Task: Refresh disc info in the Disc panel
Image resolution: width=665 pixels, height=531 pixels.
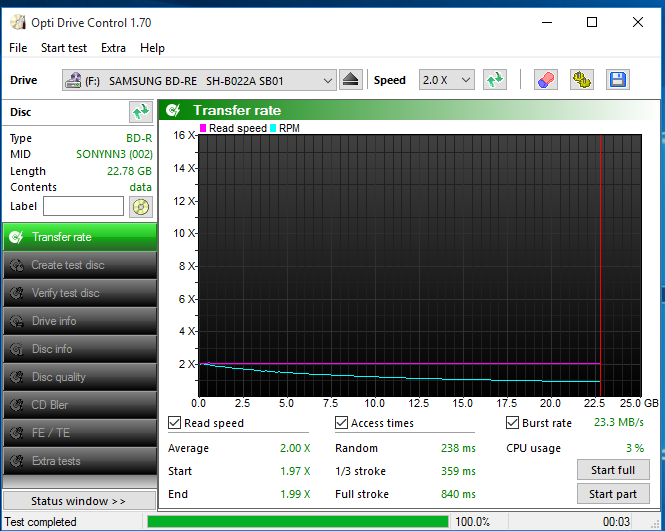Action: pyautogui.click(x=141, y=112)
